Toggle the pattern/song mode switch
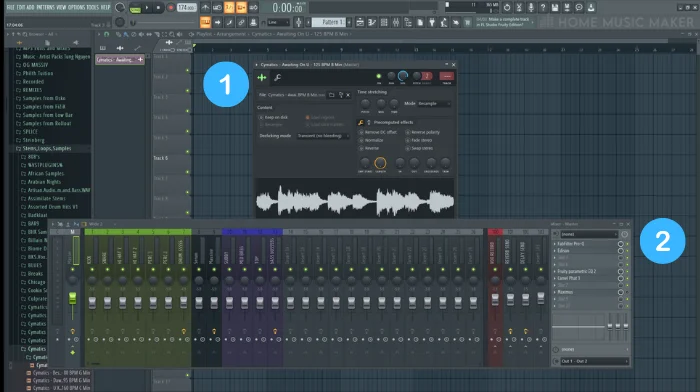The image size is (700, 392). pos(135,8)
